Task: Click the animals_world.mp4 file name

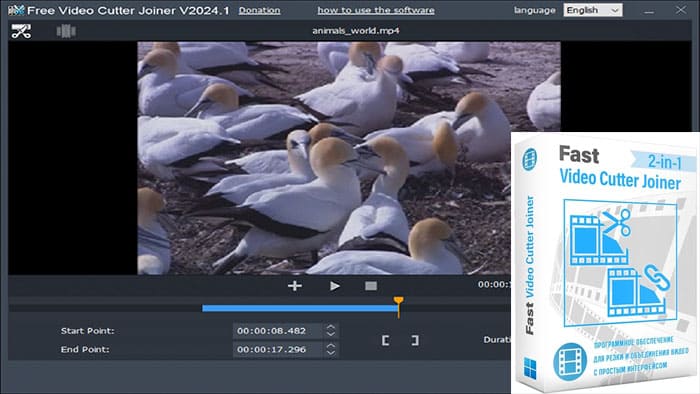Action: click(x=356, y=31)
